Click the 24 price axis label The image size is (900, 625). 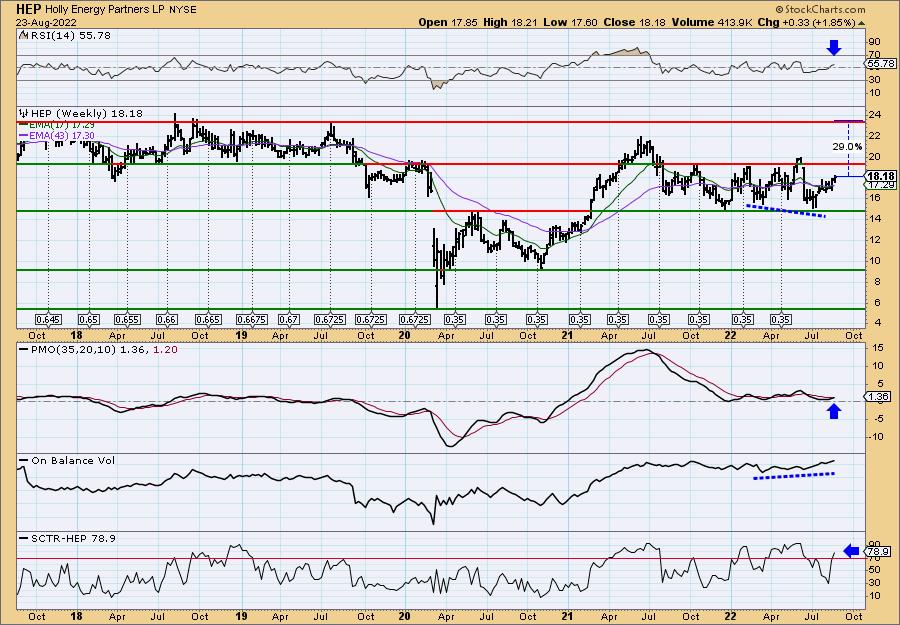tap(875, 114)
